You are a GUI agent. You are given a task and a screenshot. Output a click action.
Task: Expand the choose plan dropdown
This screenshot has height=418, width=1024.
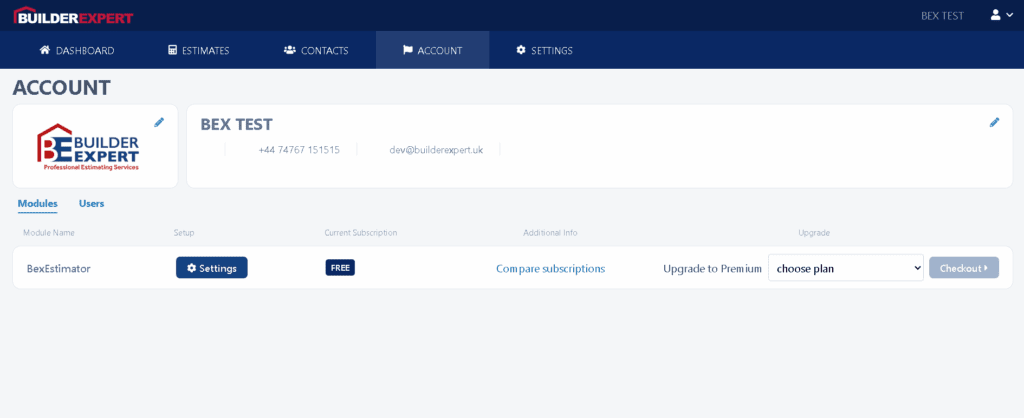[845, 268]
